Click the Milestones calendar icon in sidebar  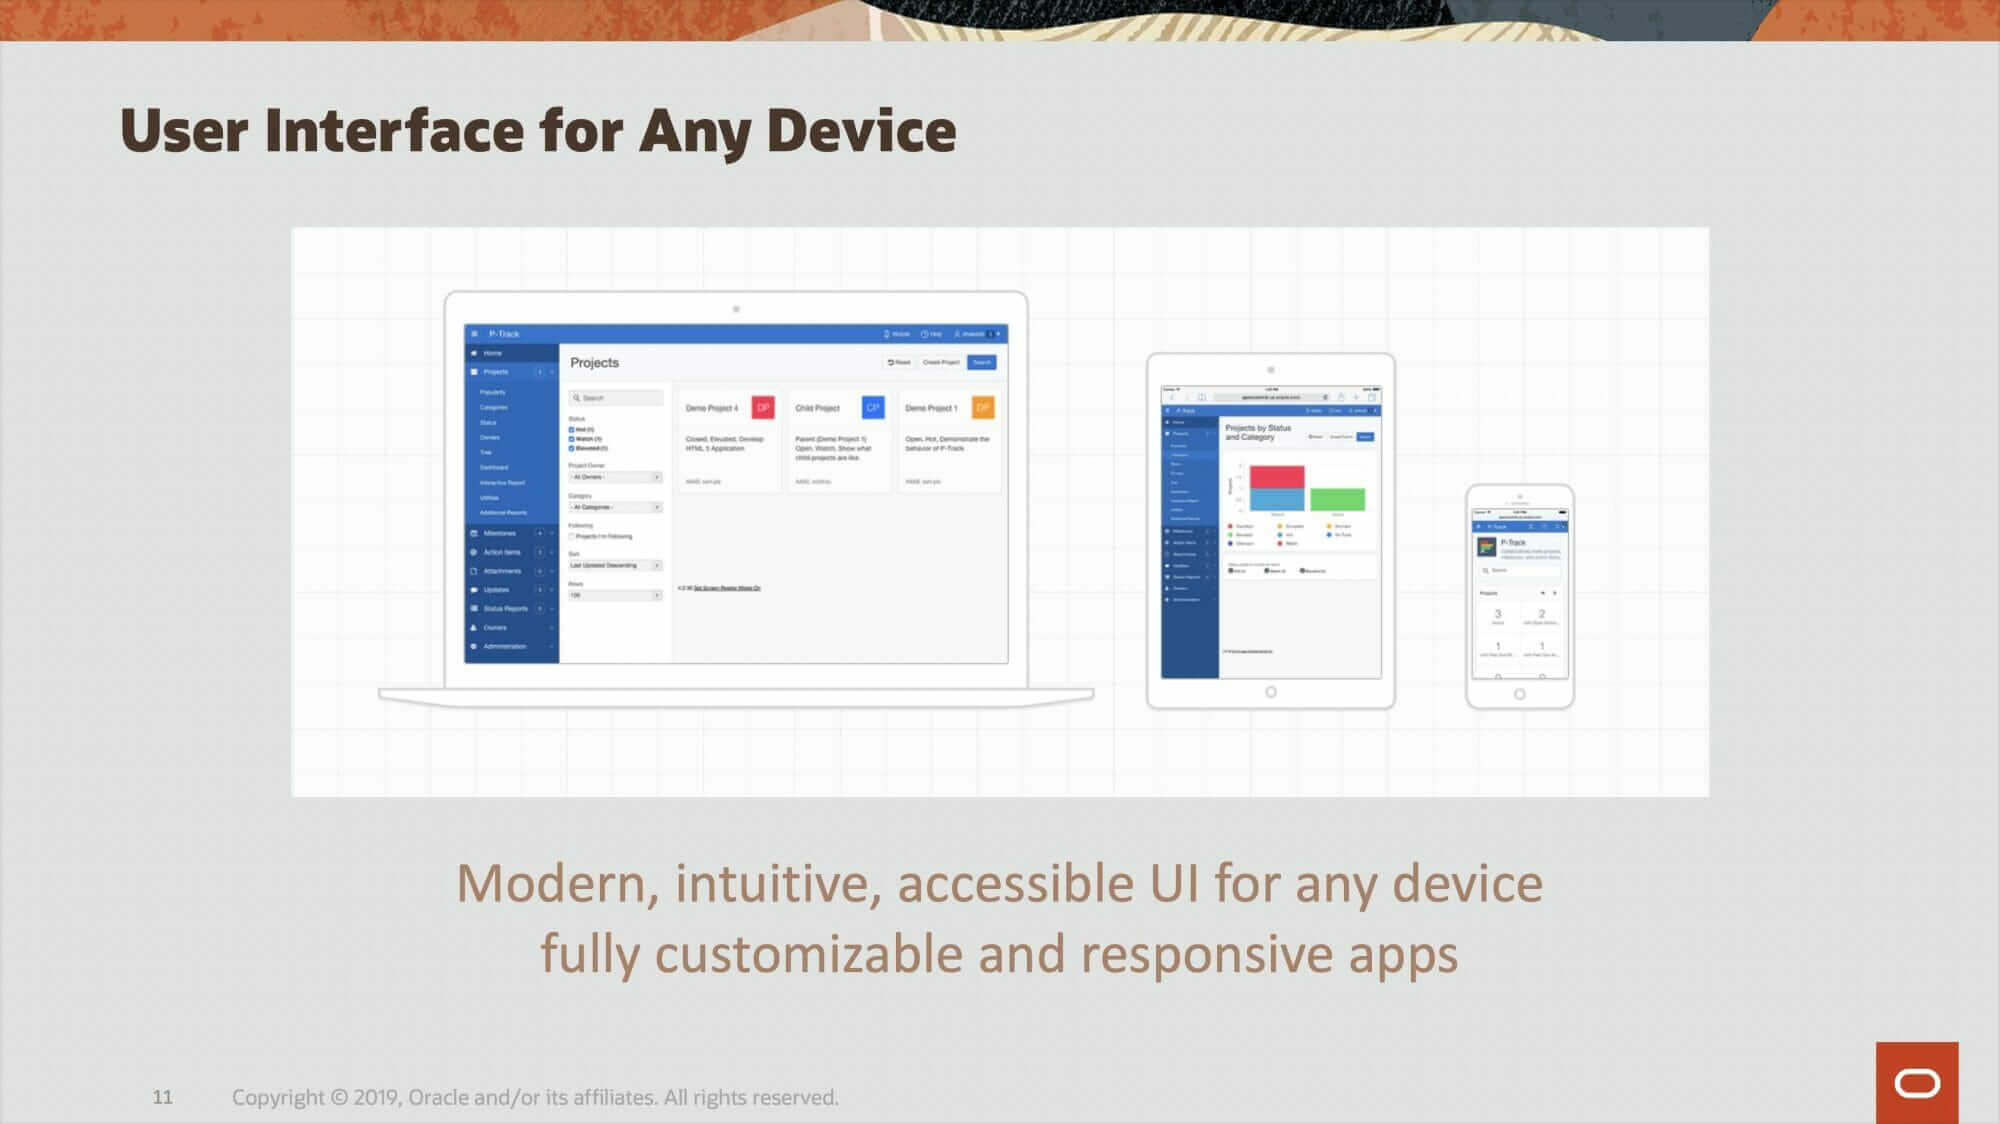tap(474, 533)
